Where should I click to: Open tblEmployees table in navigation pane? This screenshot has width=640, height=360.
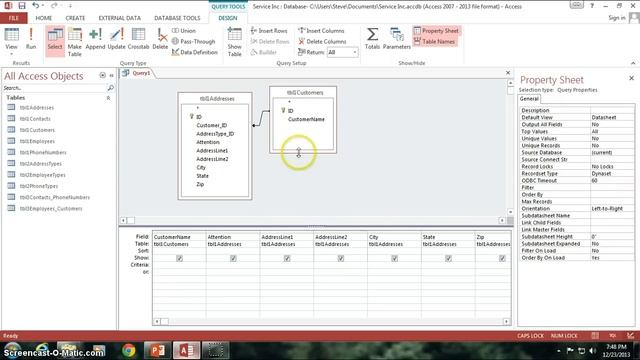[37, 141]
